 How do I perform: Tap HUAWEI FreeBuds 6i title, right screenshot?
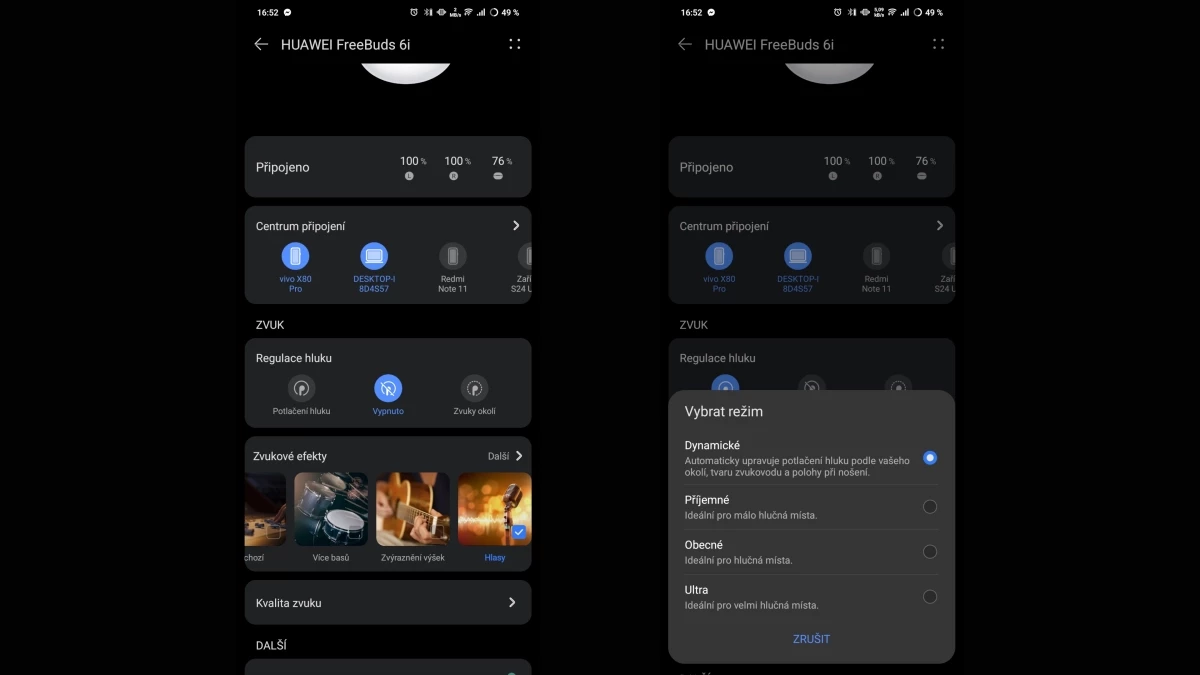pyautogui.click(x=769, y=44)
